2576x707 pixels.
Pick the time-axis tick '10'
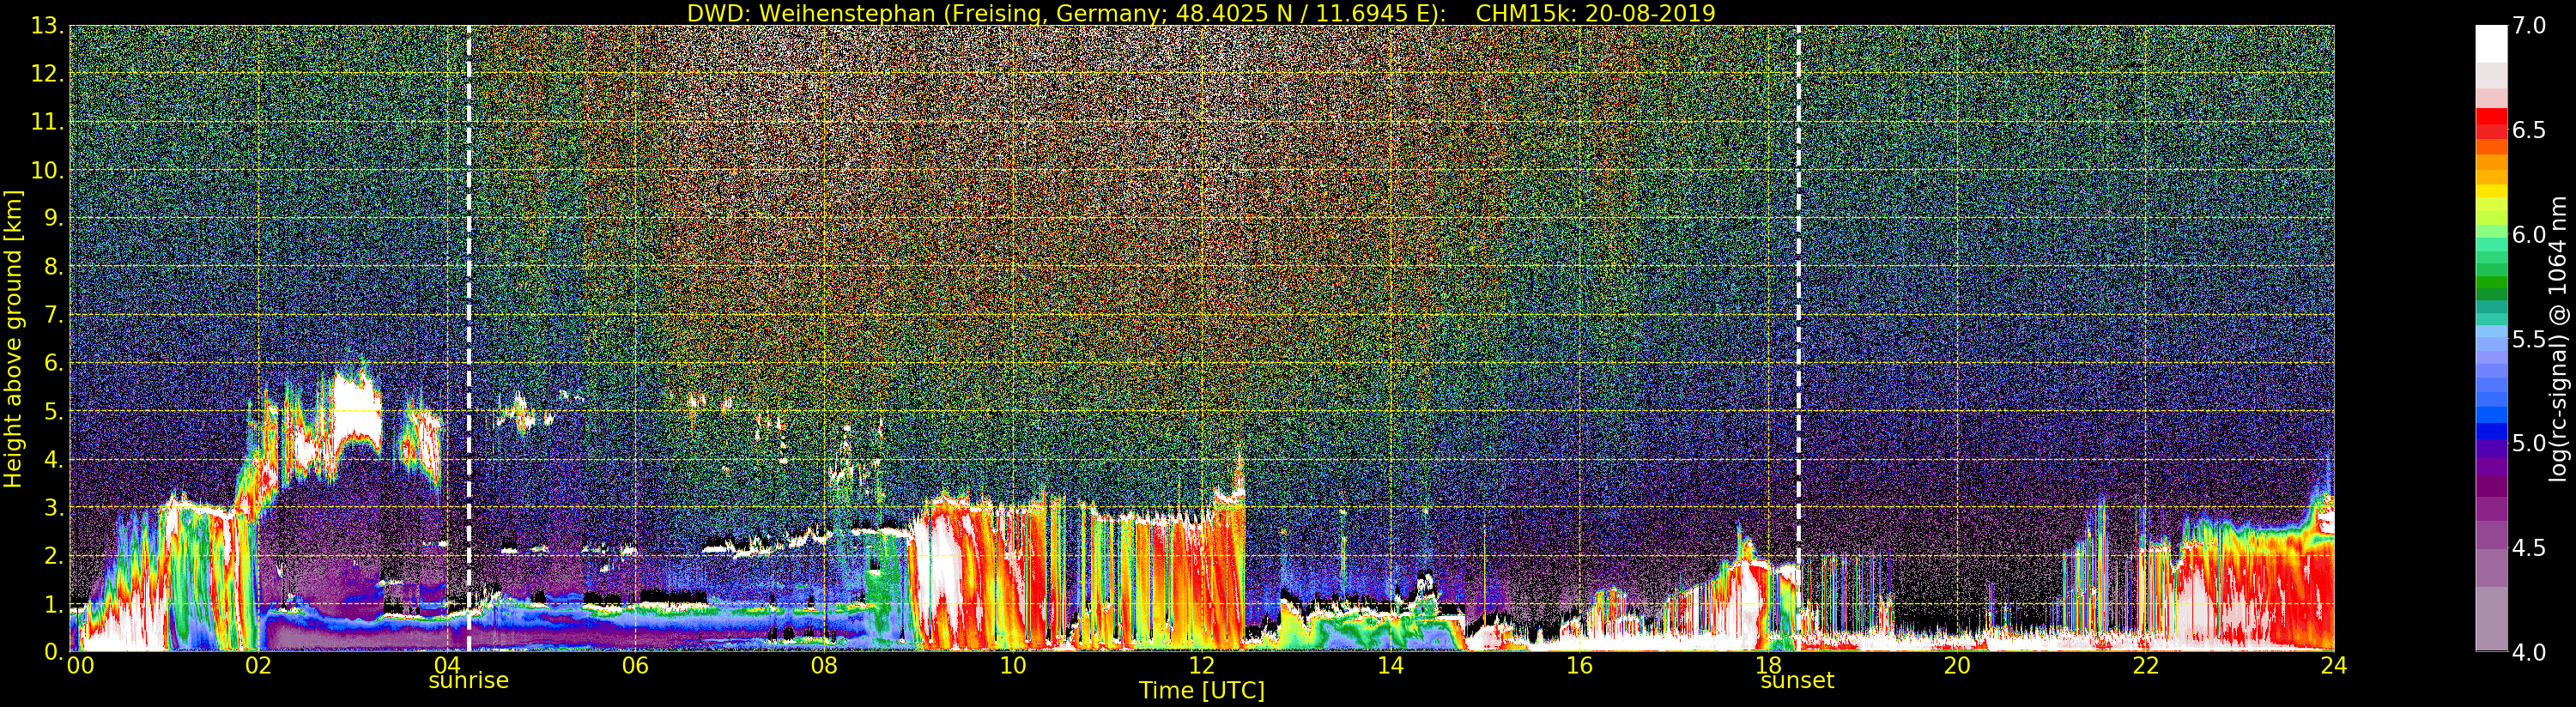click(1013, 666)
